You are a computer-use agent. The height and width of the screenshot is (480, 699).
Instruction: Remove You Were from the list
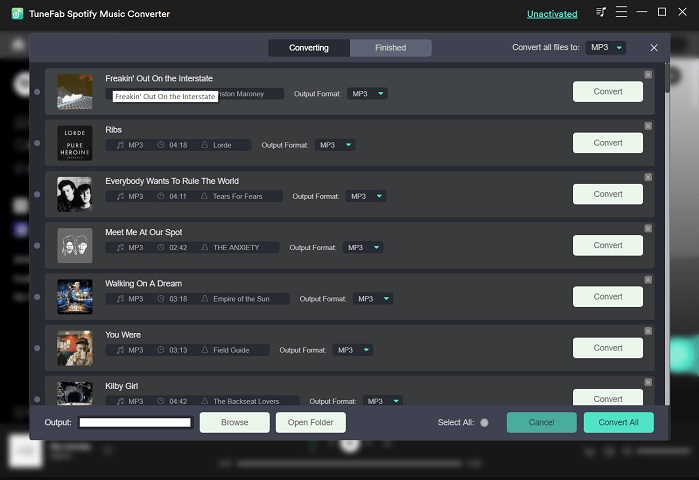pos(648,331)
